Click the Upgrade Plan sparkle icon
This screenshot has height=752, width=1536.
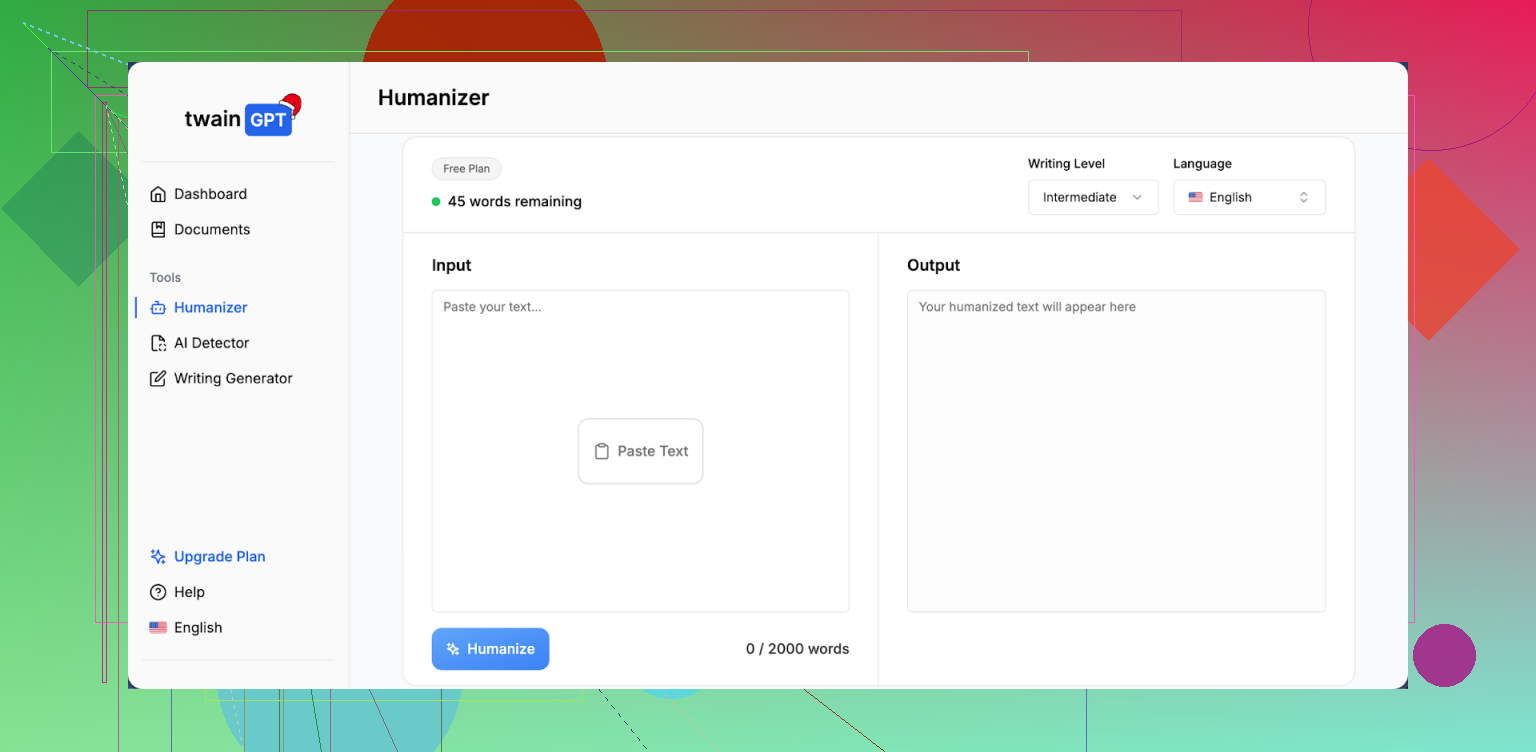coord(158,557)
